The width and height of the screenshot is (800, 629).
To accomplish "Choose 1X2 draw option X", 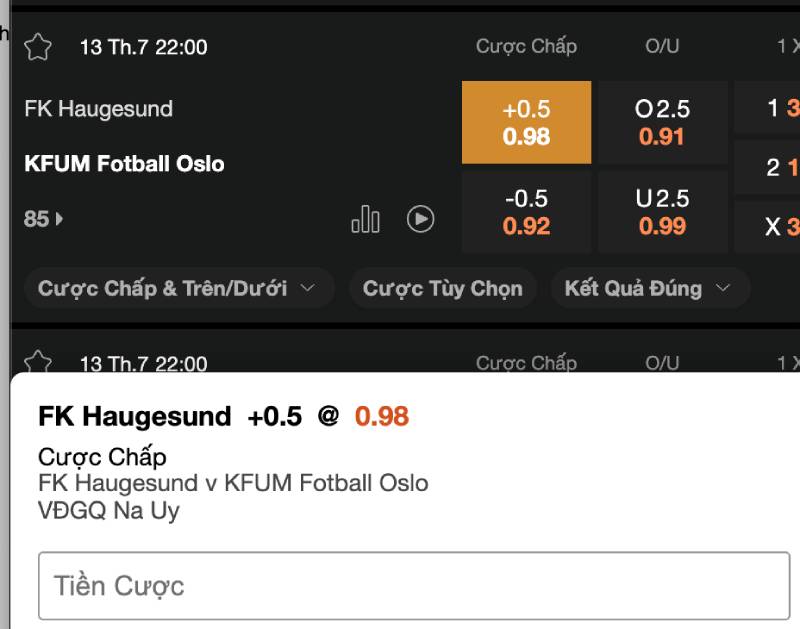I will [770, 227].
